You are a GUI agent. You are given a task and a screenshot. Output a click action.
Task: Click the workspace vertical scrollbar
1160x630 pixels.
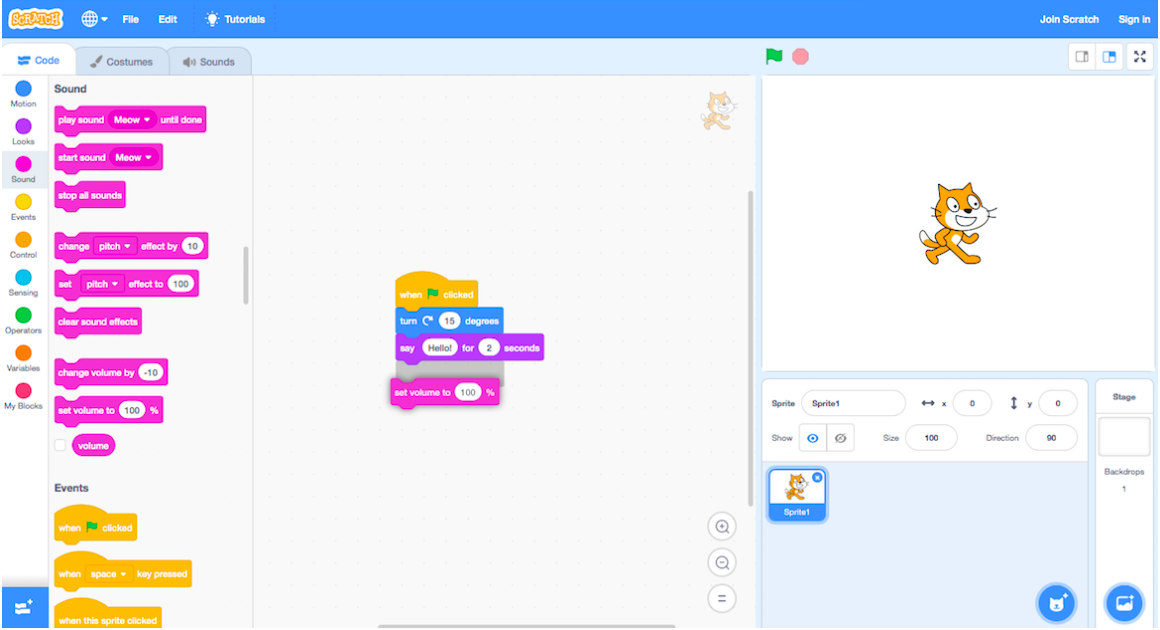(750, 348)
